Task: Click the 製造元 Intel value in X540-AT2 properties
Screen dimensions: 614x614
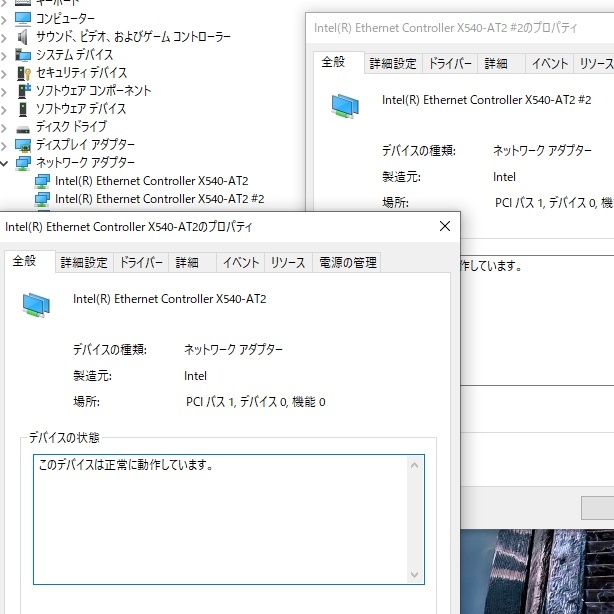Action: (195, 376)
